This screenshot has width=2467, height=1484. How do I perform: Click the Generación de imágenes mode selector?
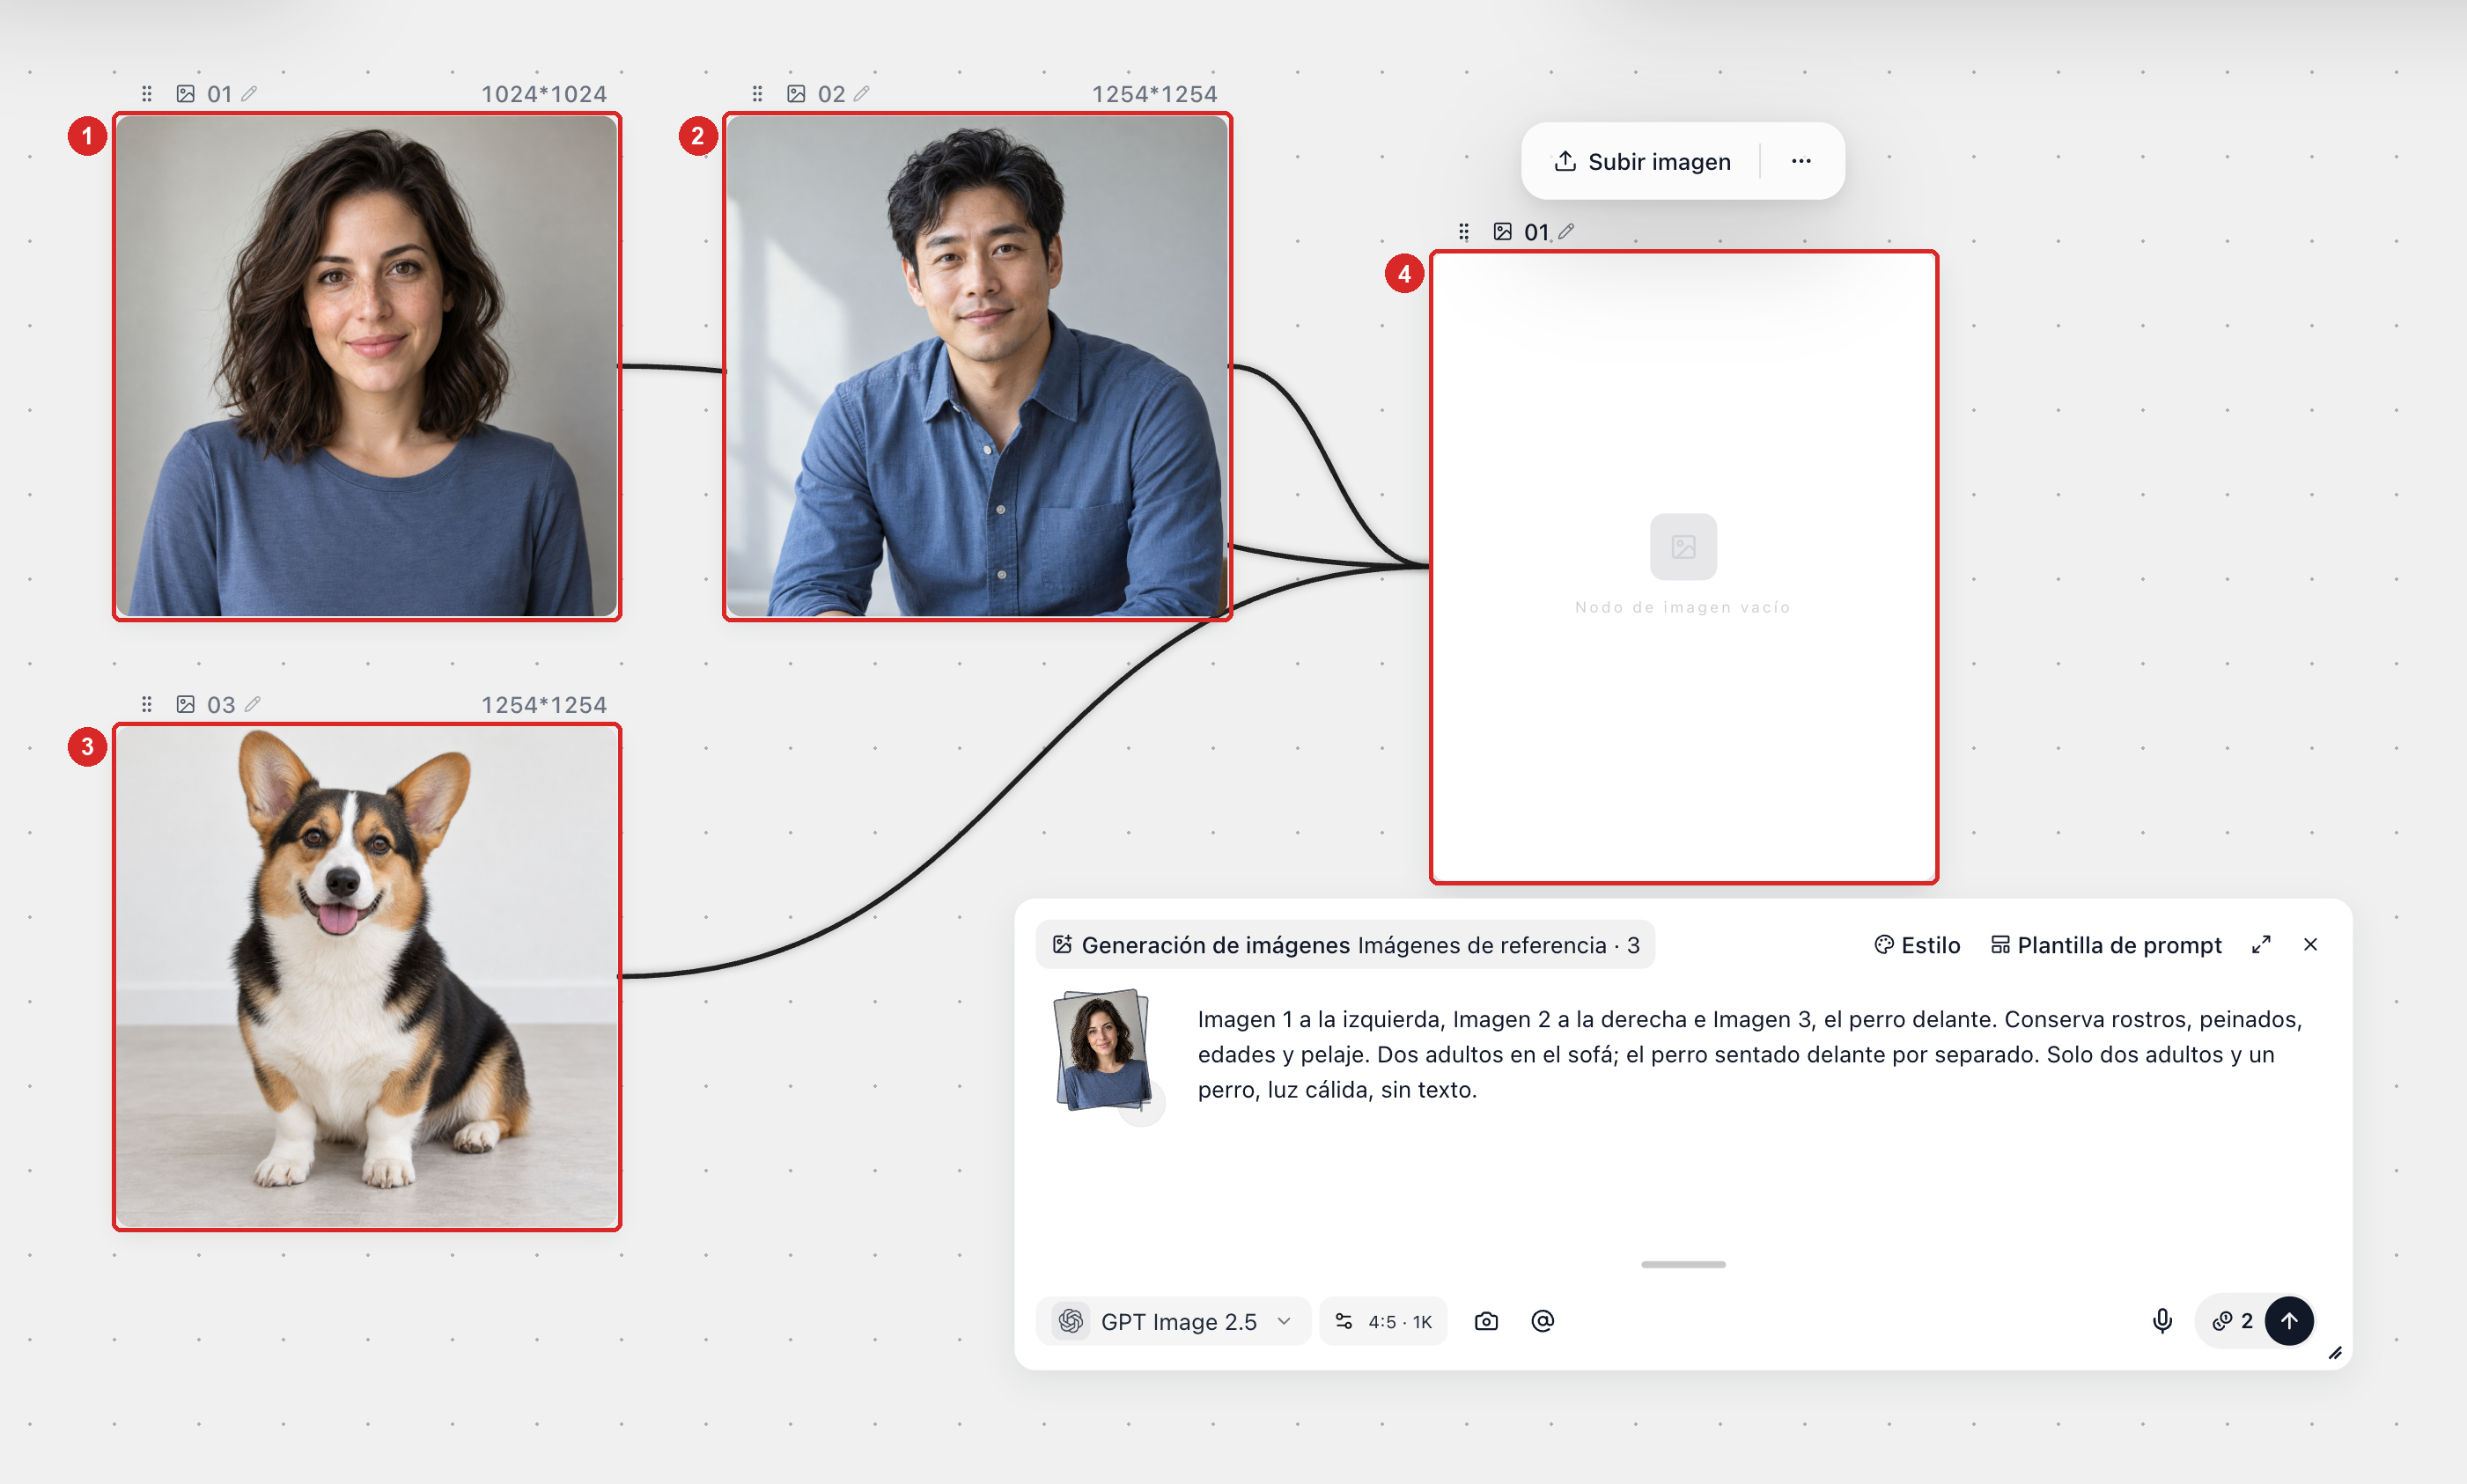click(x=1345, y=945)
